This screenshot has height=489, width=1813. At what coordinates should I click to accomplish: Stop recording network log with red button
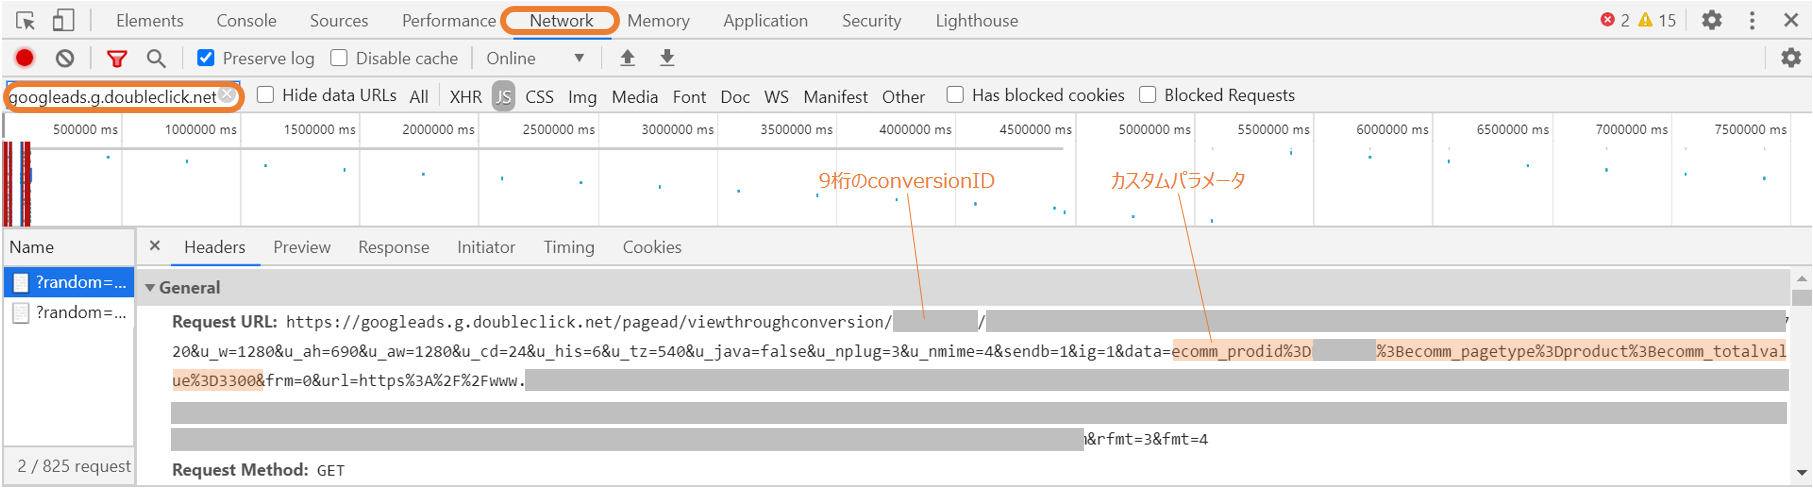(x=25, y=58)
